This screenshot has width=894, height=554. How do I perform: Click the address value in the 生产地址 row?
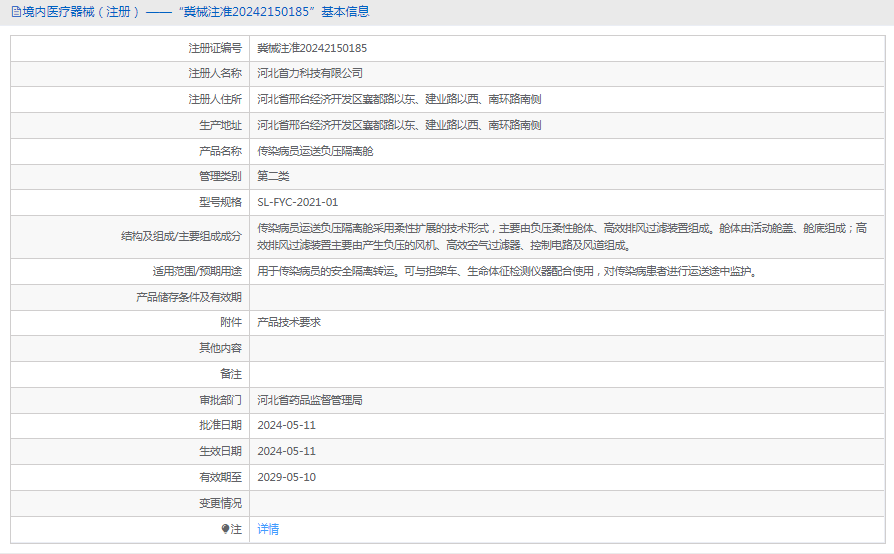399,125
